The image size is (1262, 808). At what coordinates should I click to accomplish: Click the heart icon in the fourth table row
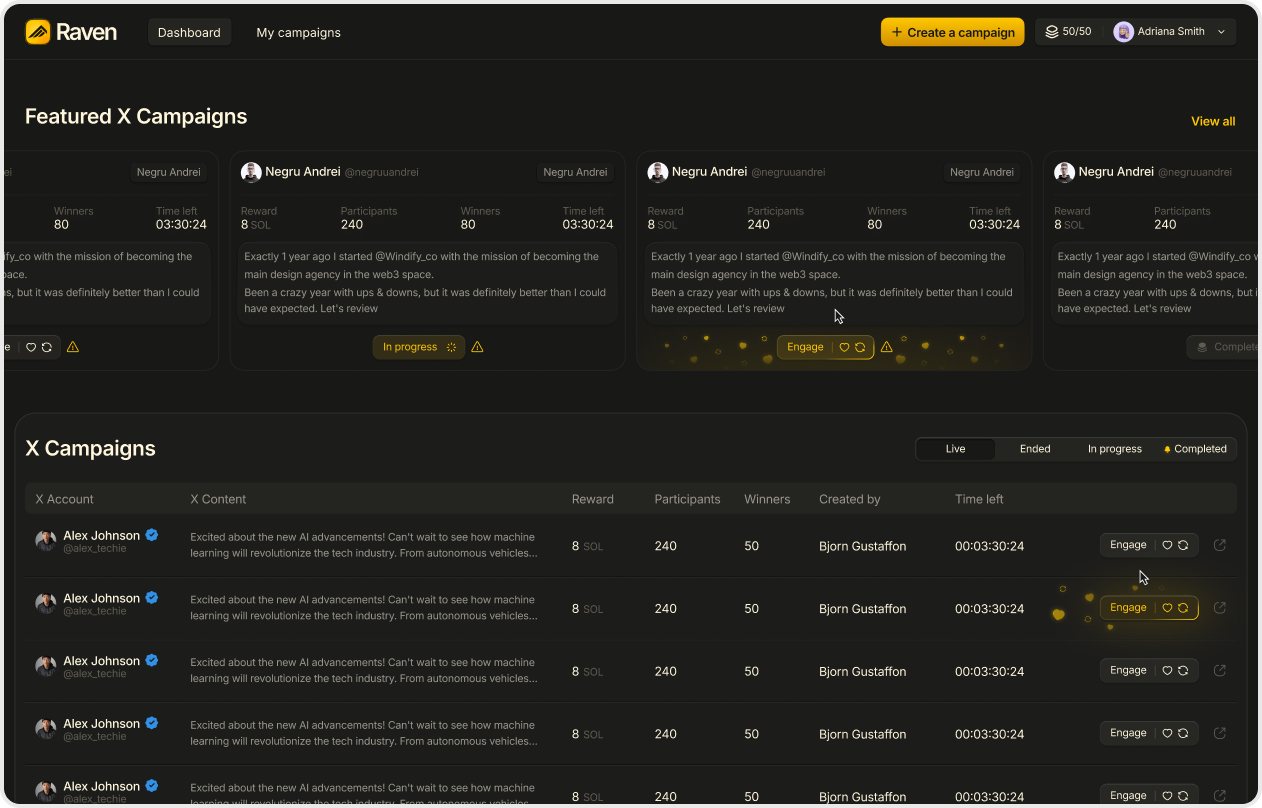tap(1167, 733)
